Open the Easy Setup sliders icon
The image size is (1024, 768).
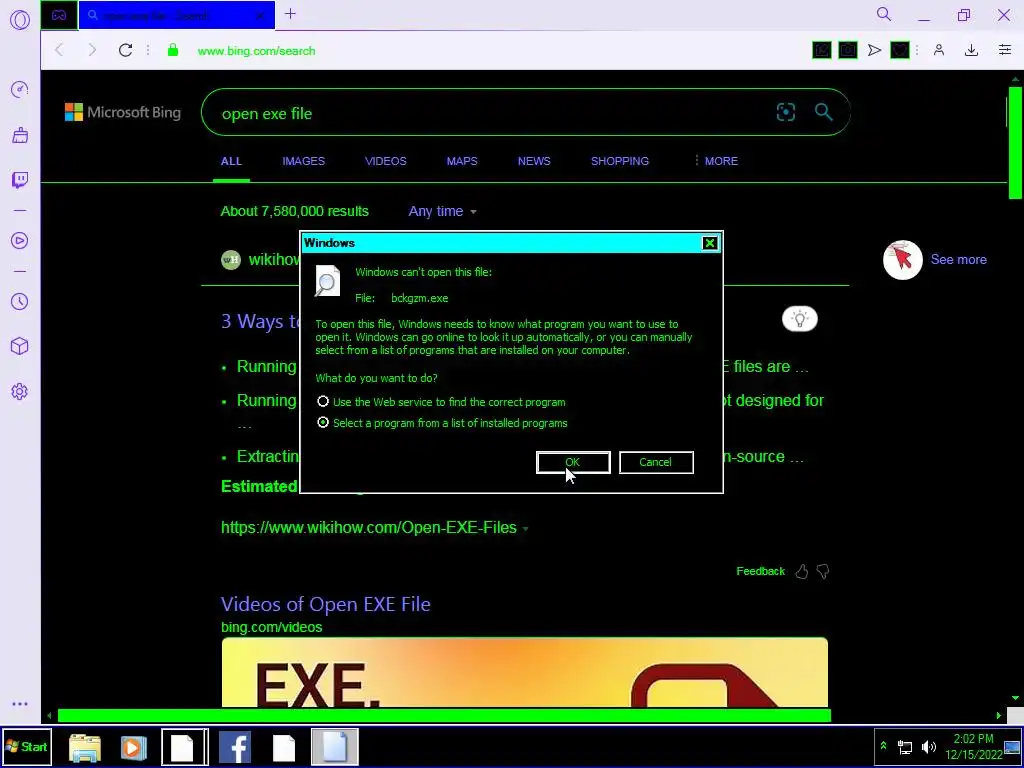pos(1005,50)
